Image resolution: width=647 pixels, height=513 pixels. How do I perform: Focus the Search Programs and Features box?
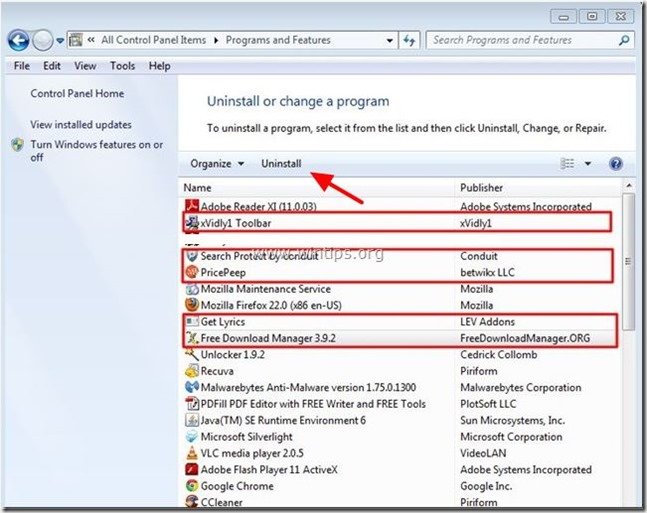point(530,40)
